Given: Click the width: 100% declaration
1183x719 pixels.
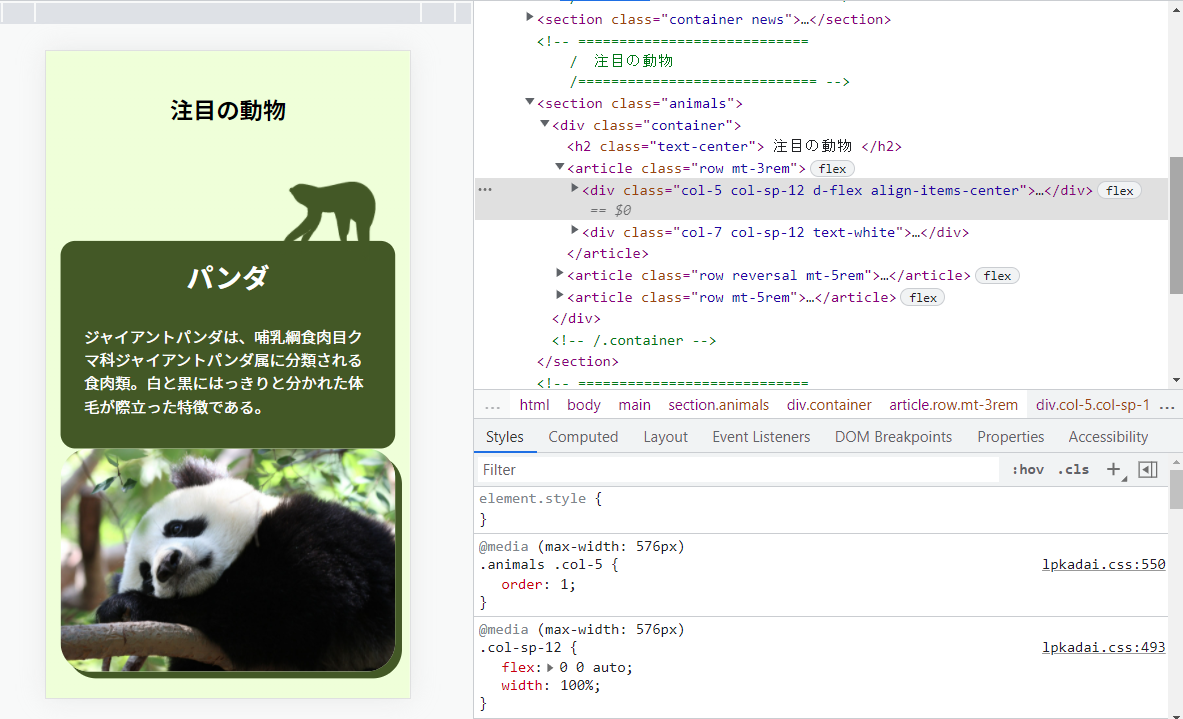Looking at the screenshot, I should click(551, 686).
